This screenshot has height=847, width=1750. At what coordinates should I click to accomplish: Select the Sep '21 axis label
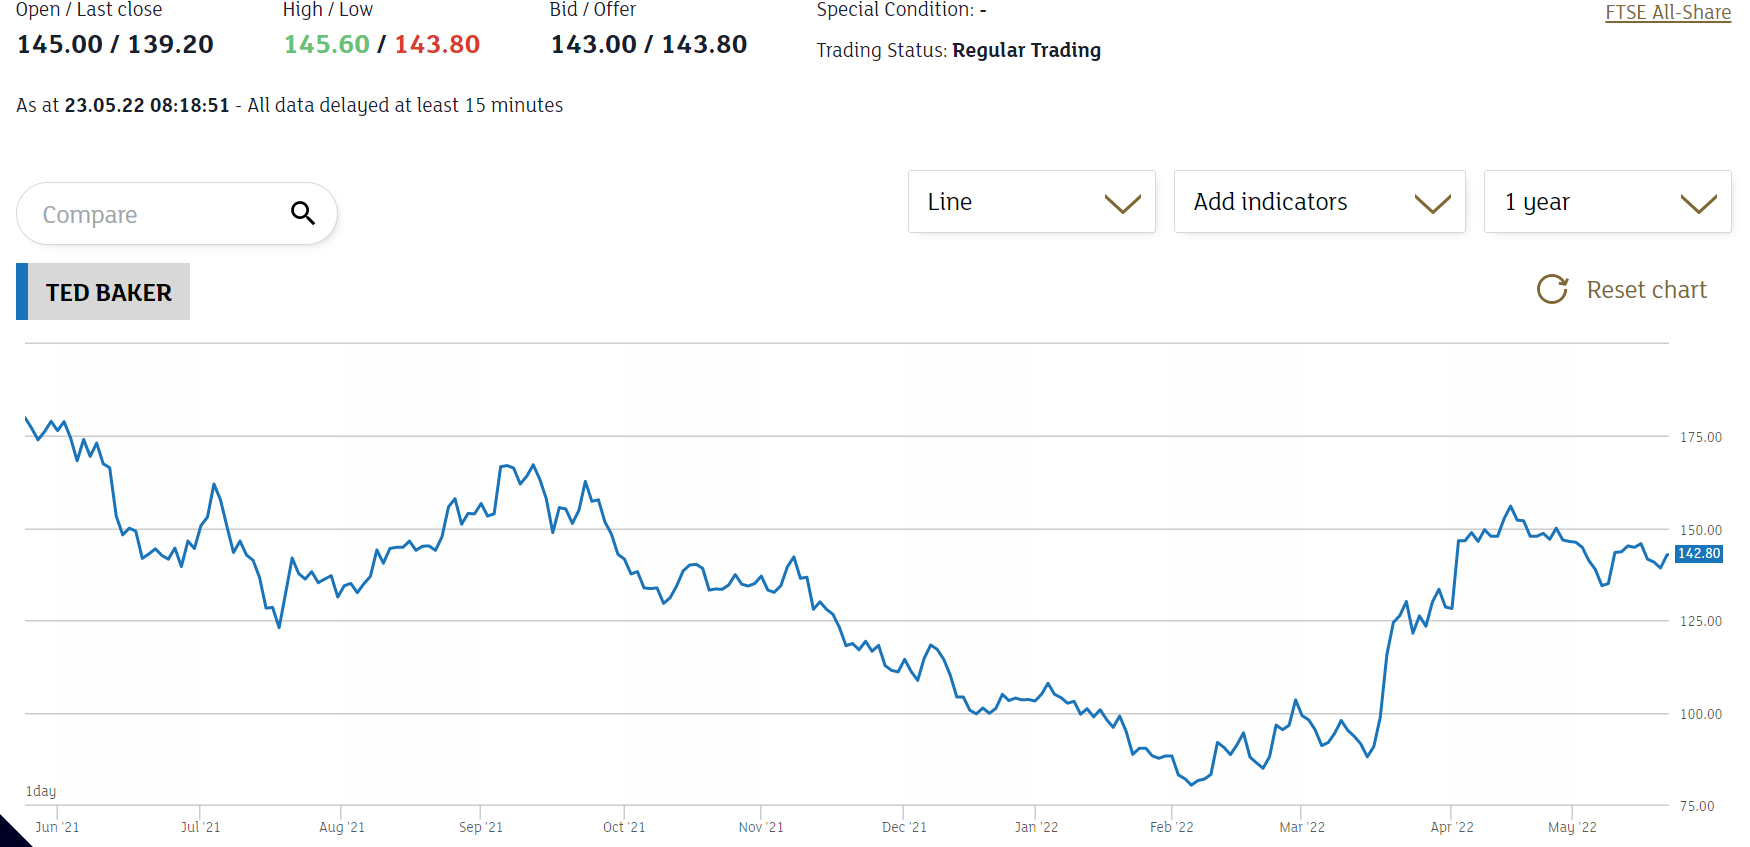coord(481,827)
